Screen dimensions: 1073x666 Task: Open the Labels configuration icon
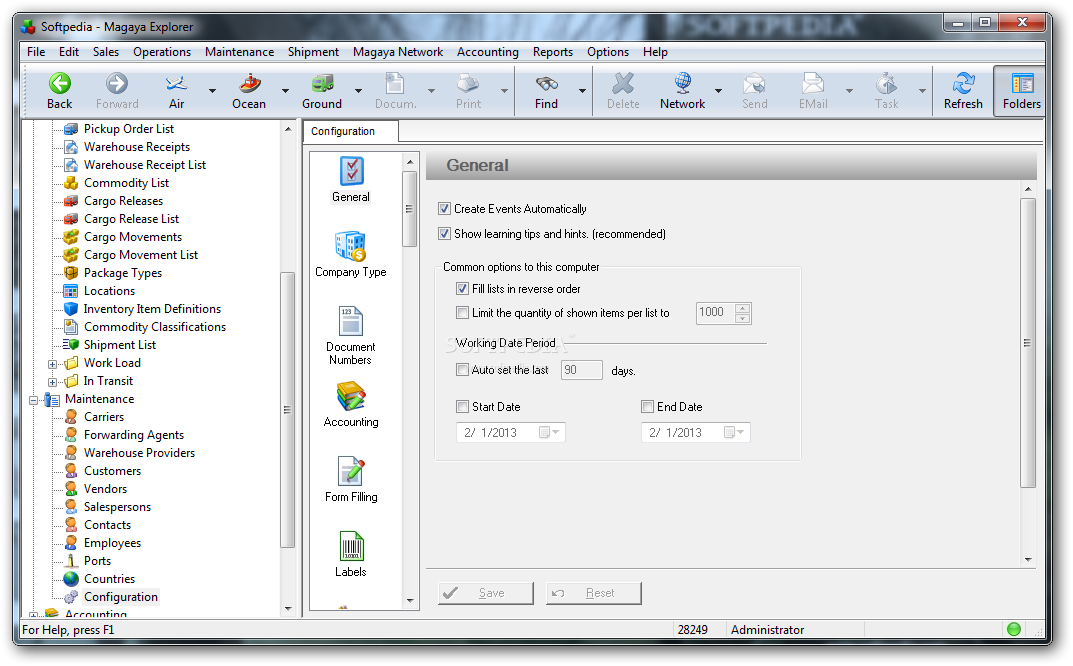351,546
